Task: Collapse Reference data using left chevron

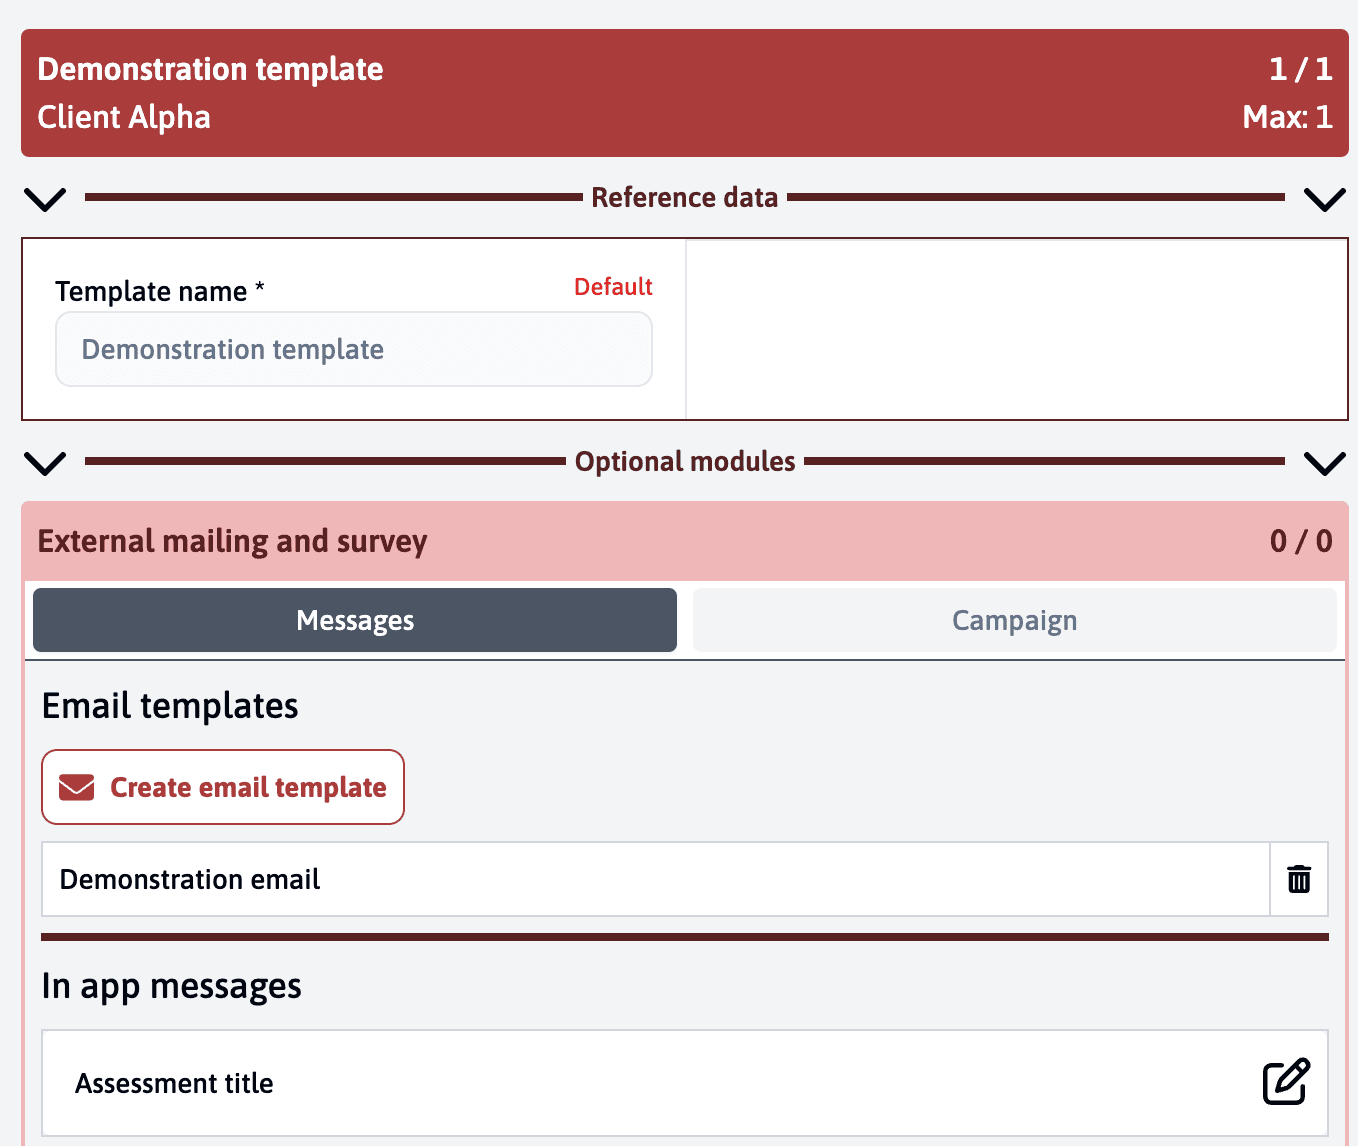Action: click(45, 198)
